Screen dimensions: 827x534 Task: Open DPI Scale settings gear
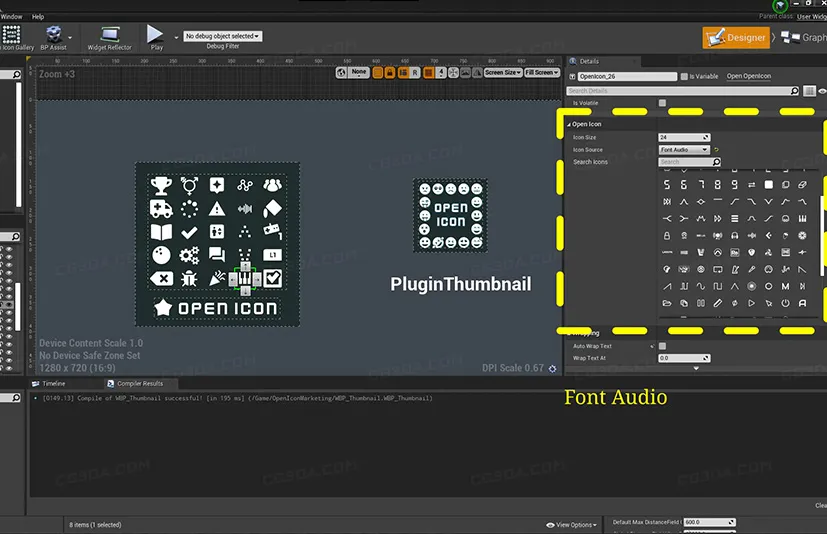point(552,369)
